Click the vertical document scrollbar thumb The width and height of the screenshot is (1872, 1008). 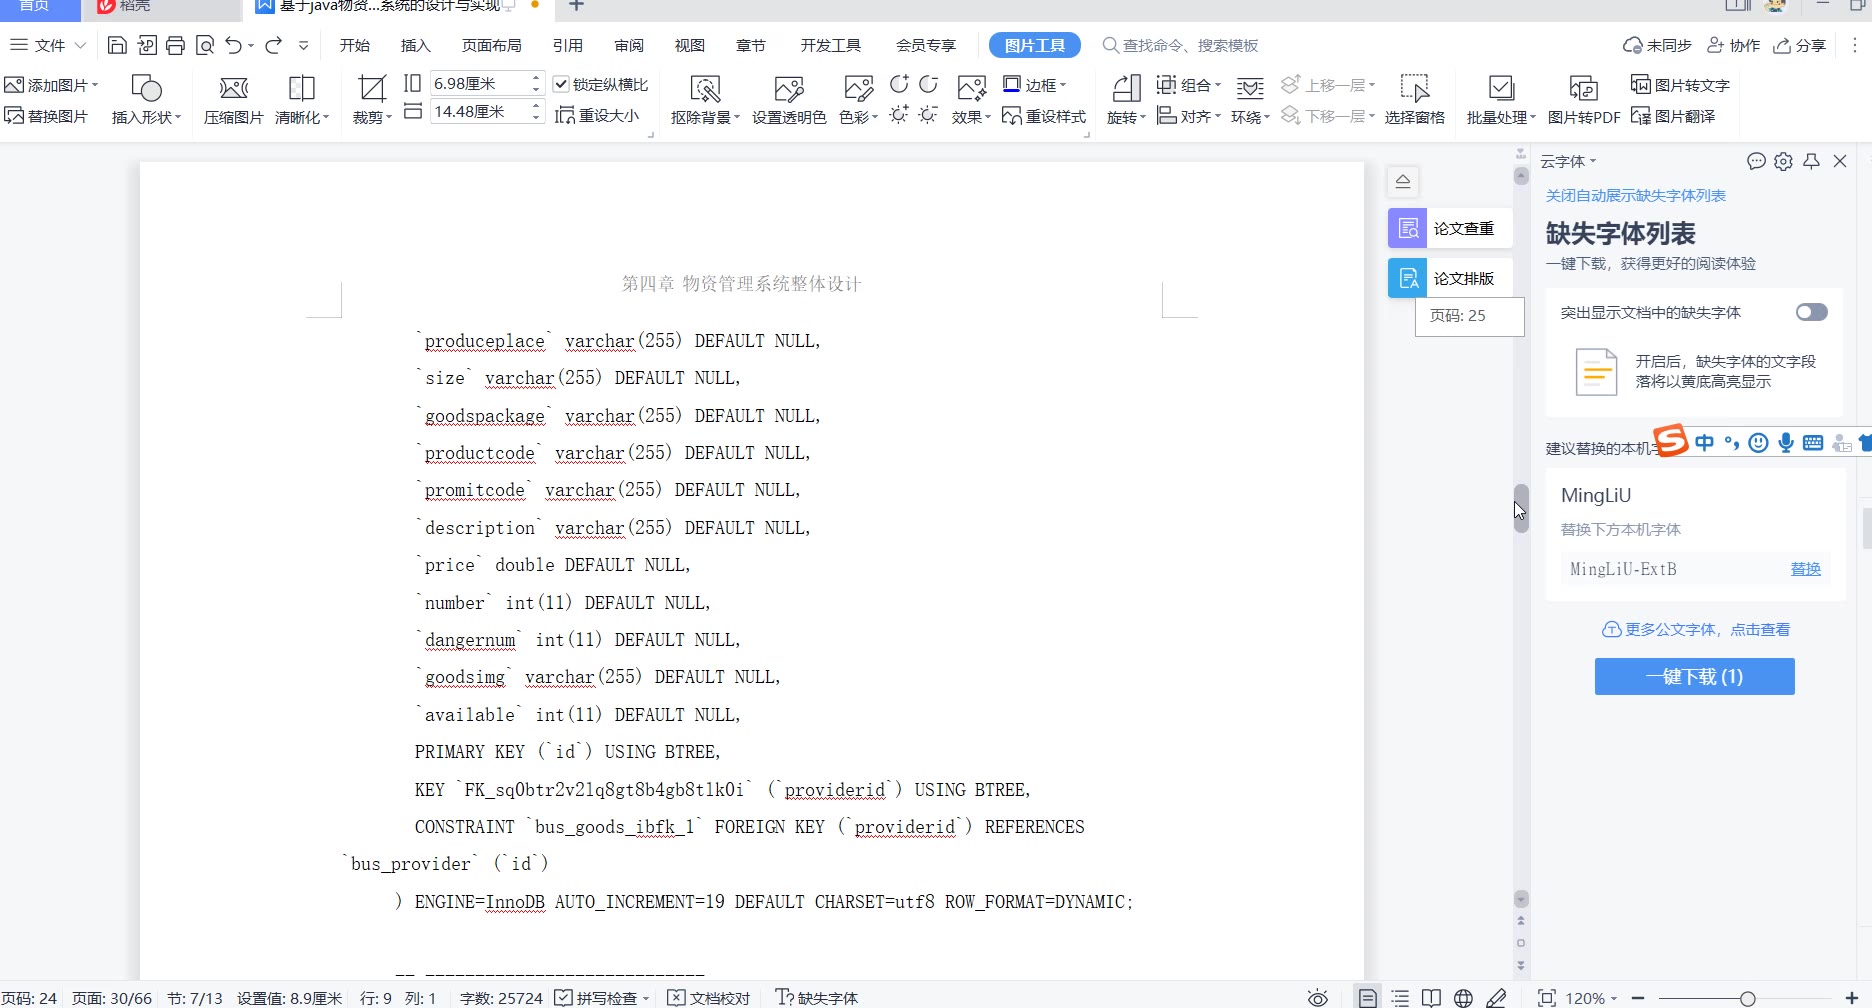click(1521, 508)
